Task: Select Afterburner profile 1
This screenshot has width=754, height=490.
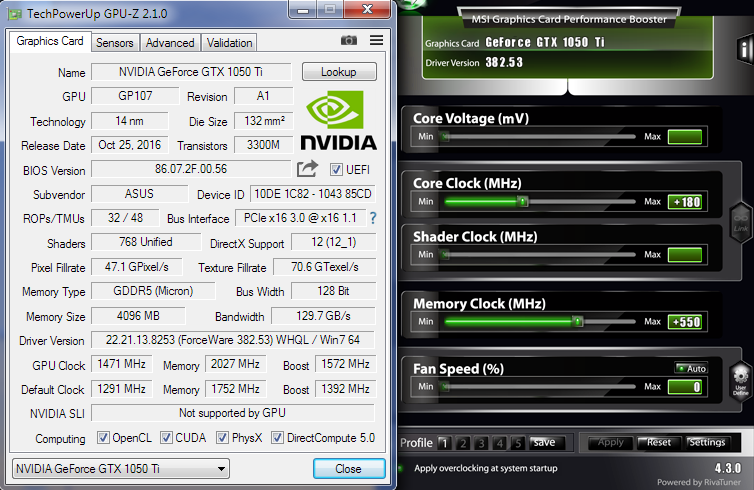Action: (x=444, y=443)
